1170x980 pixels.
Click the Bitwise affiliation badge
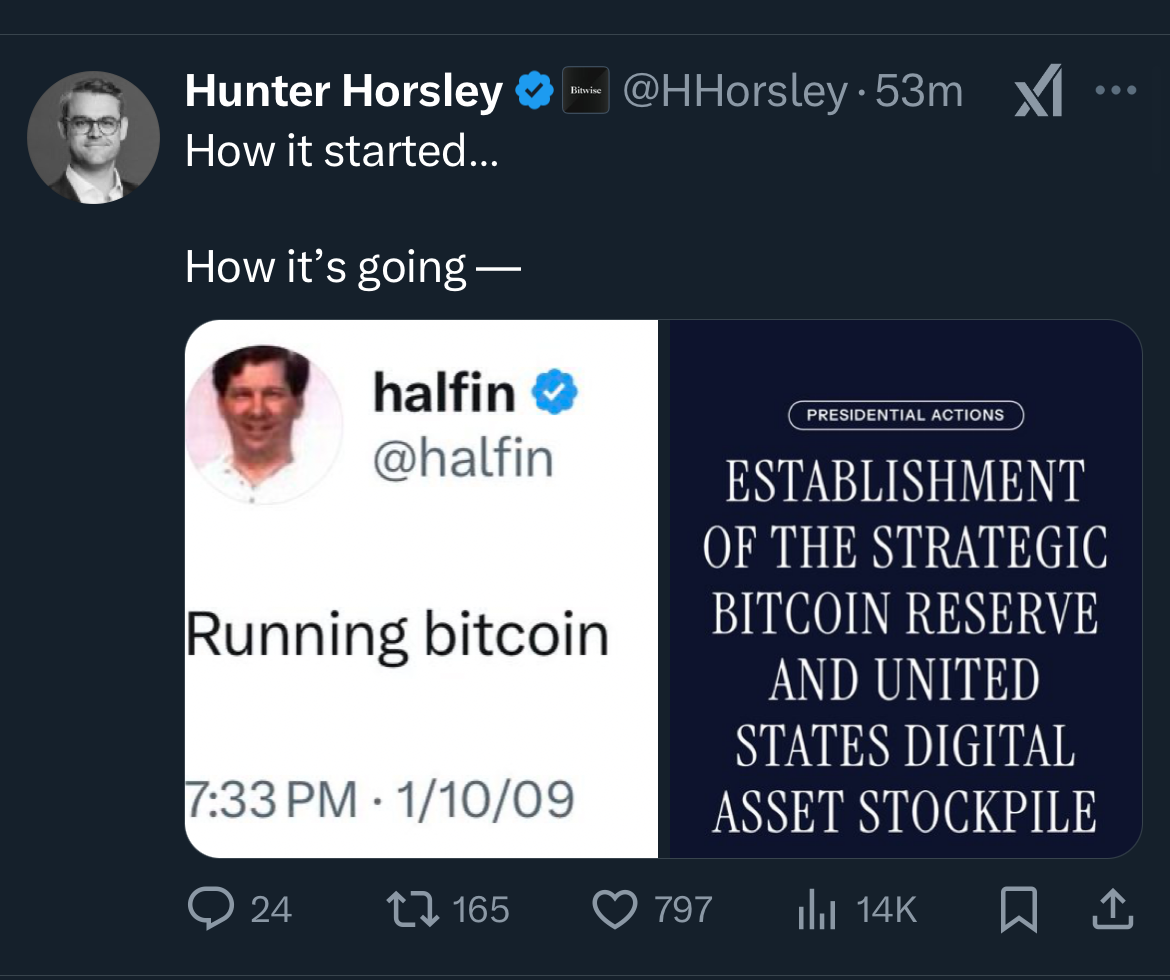[585, 91]
